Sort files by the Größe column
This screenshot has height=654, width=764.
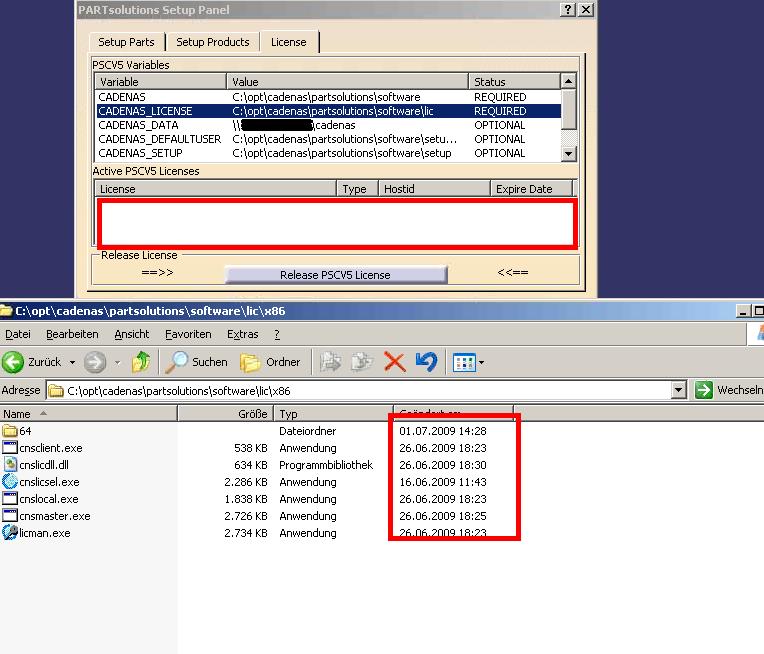click(x=226, y=414)
